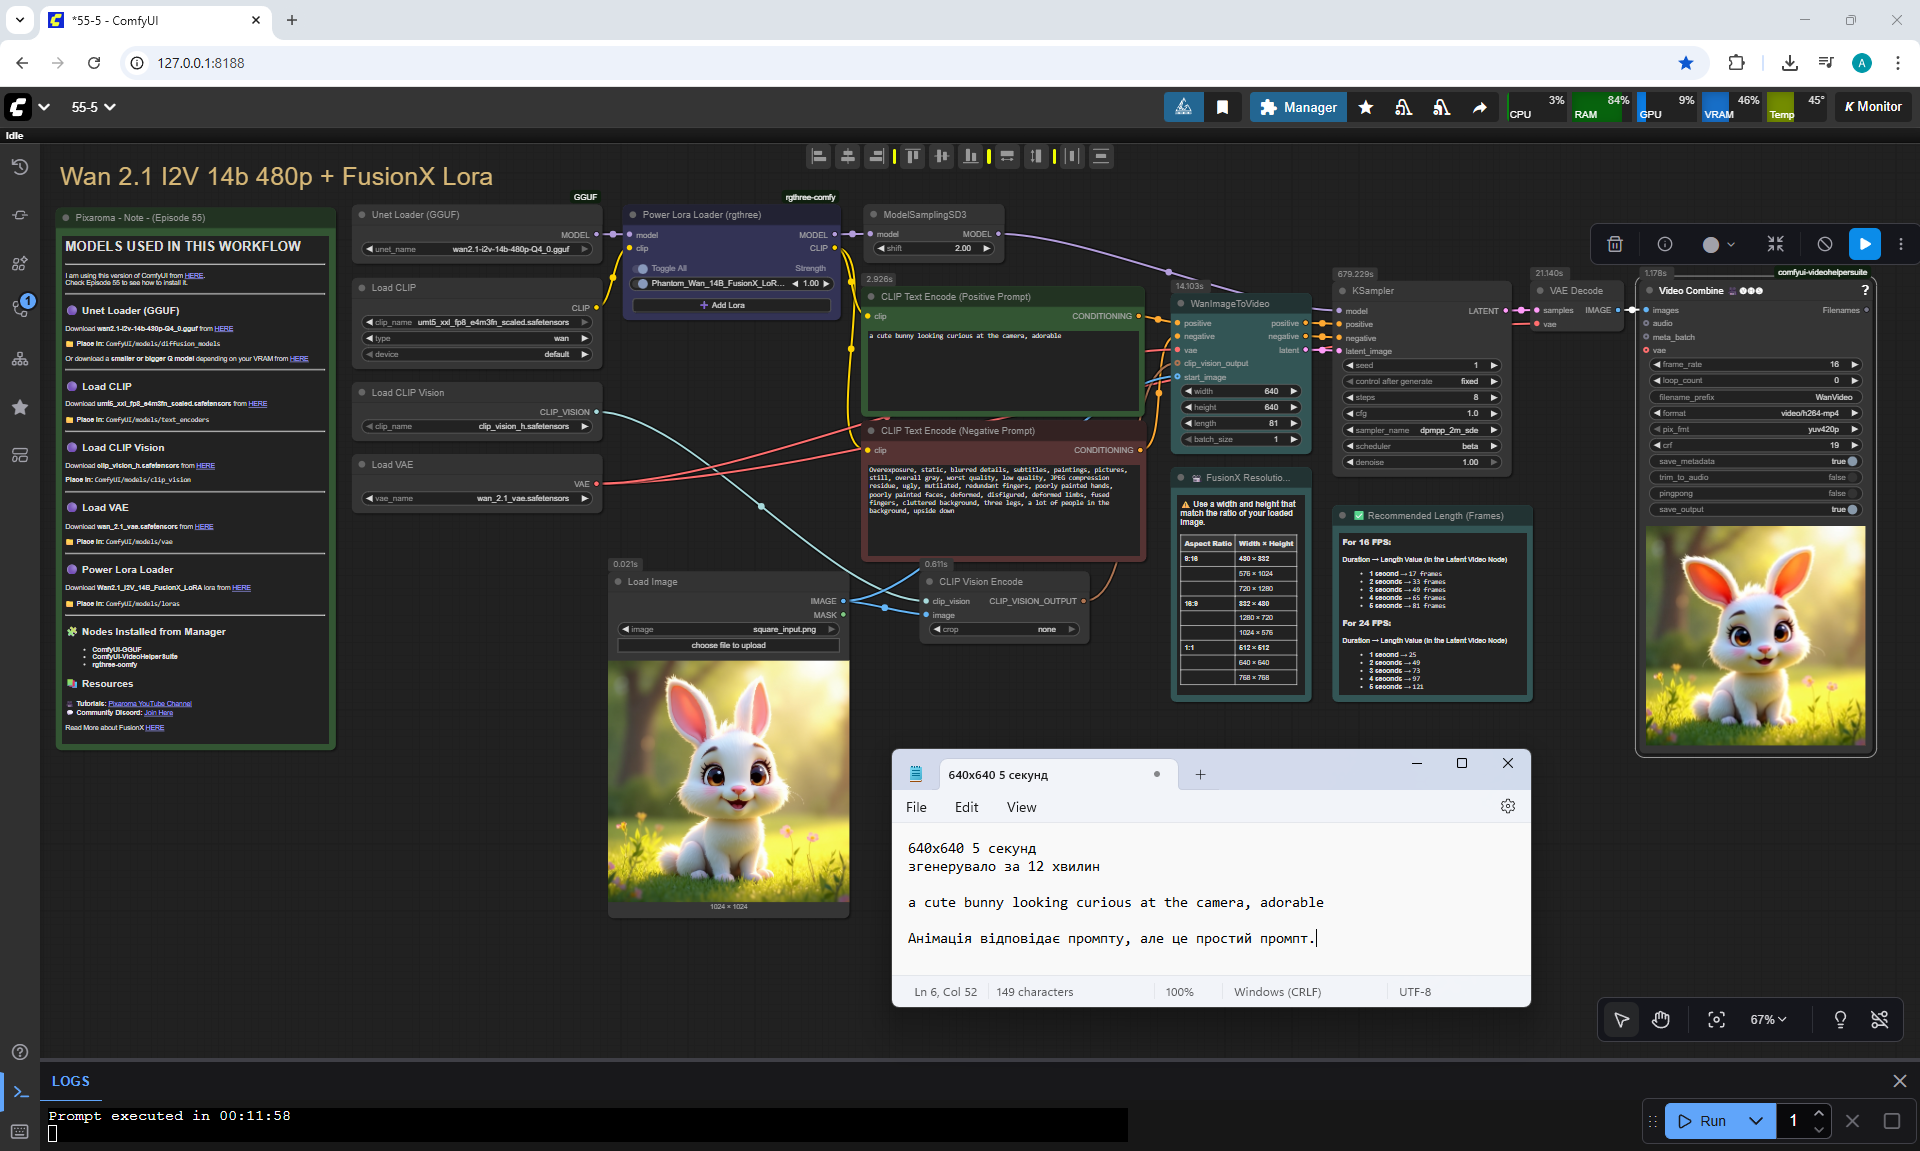Click the Manager button

pyautogui.click(x=1297, y=107)
